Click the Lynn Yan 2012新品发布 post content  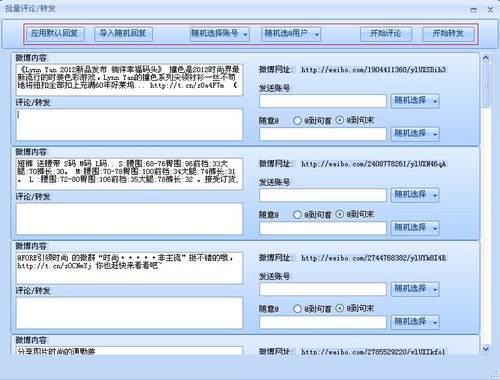tap(129, 80)
